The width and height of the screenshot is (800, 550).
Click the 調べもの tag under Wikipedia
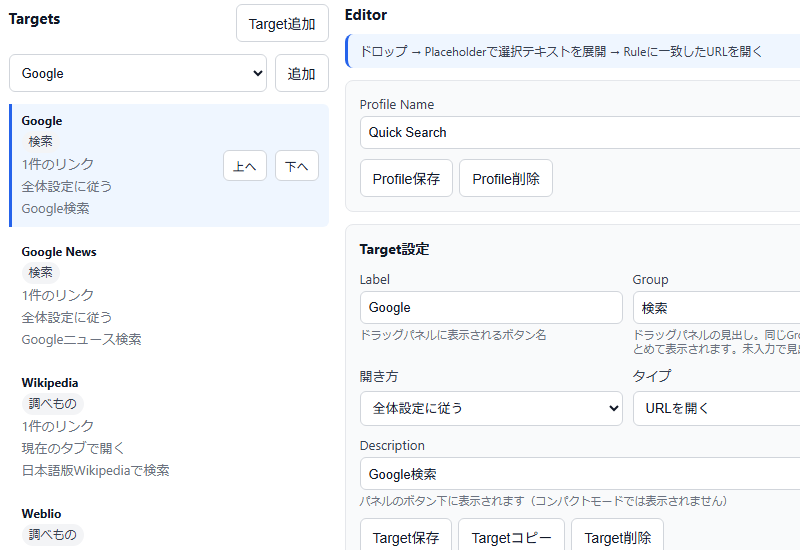coord(53,404)
